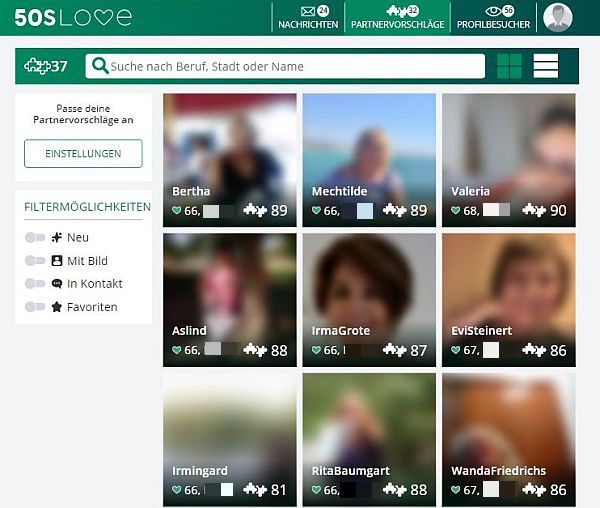Open Partnervorschläge puzzle icon in header
Screen dimensions: 600x508
click(x=395, y=11)
